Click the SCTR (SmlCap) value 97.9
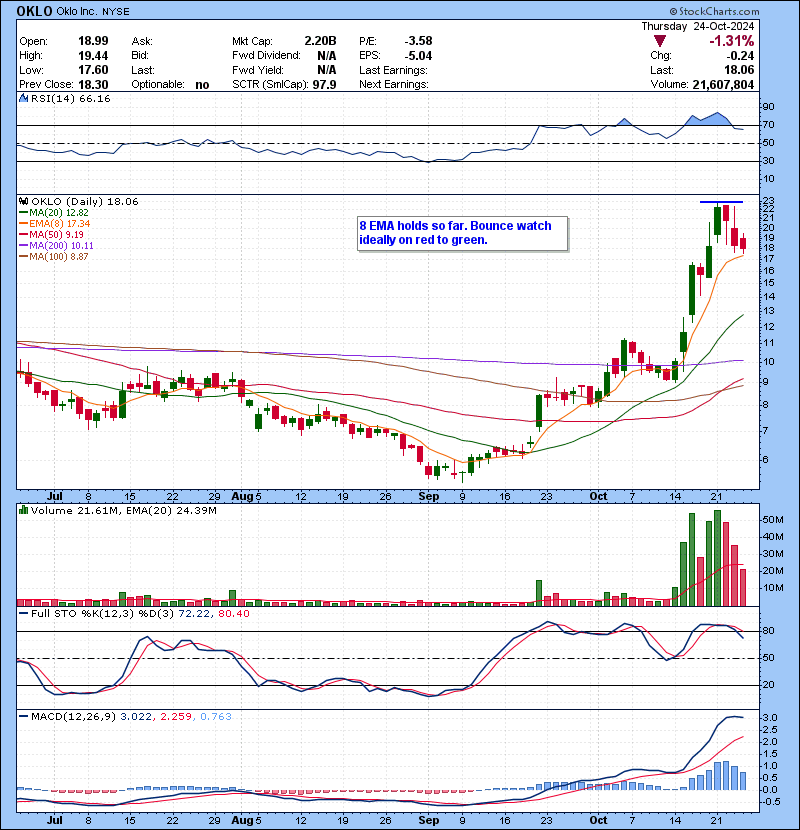Screen dimensions: 800x830 point(325,85)
